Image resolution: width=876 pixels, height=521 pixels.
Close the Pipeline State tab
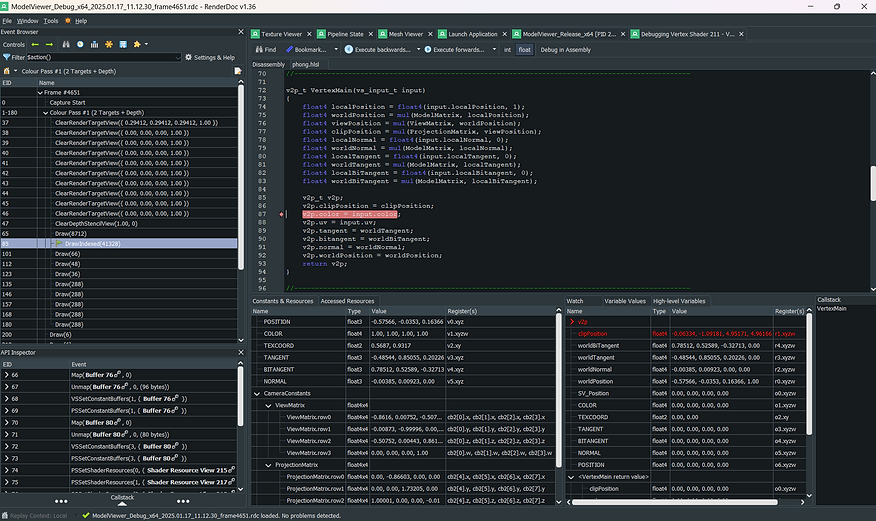click(x=370, y=34)
